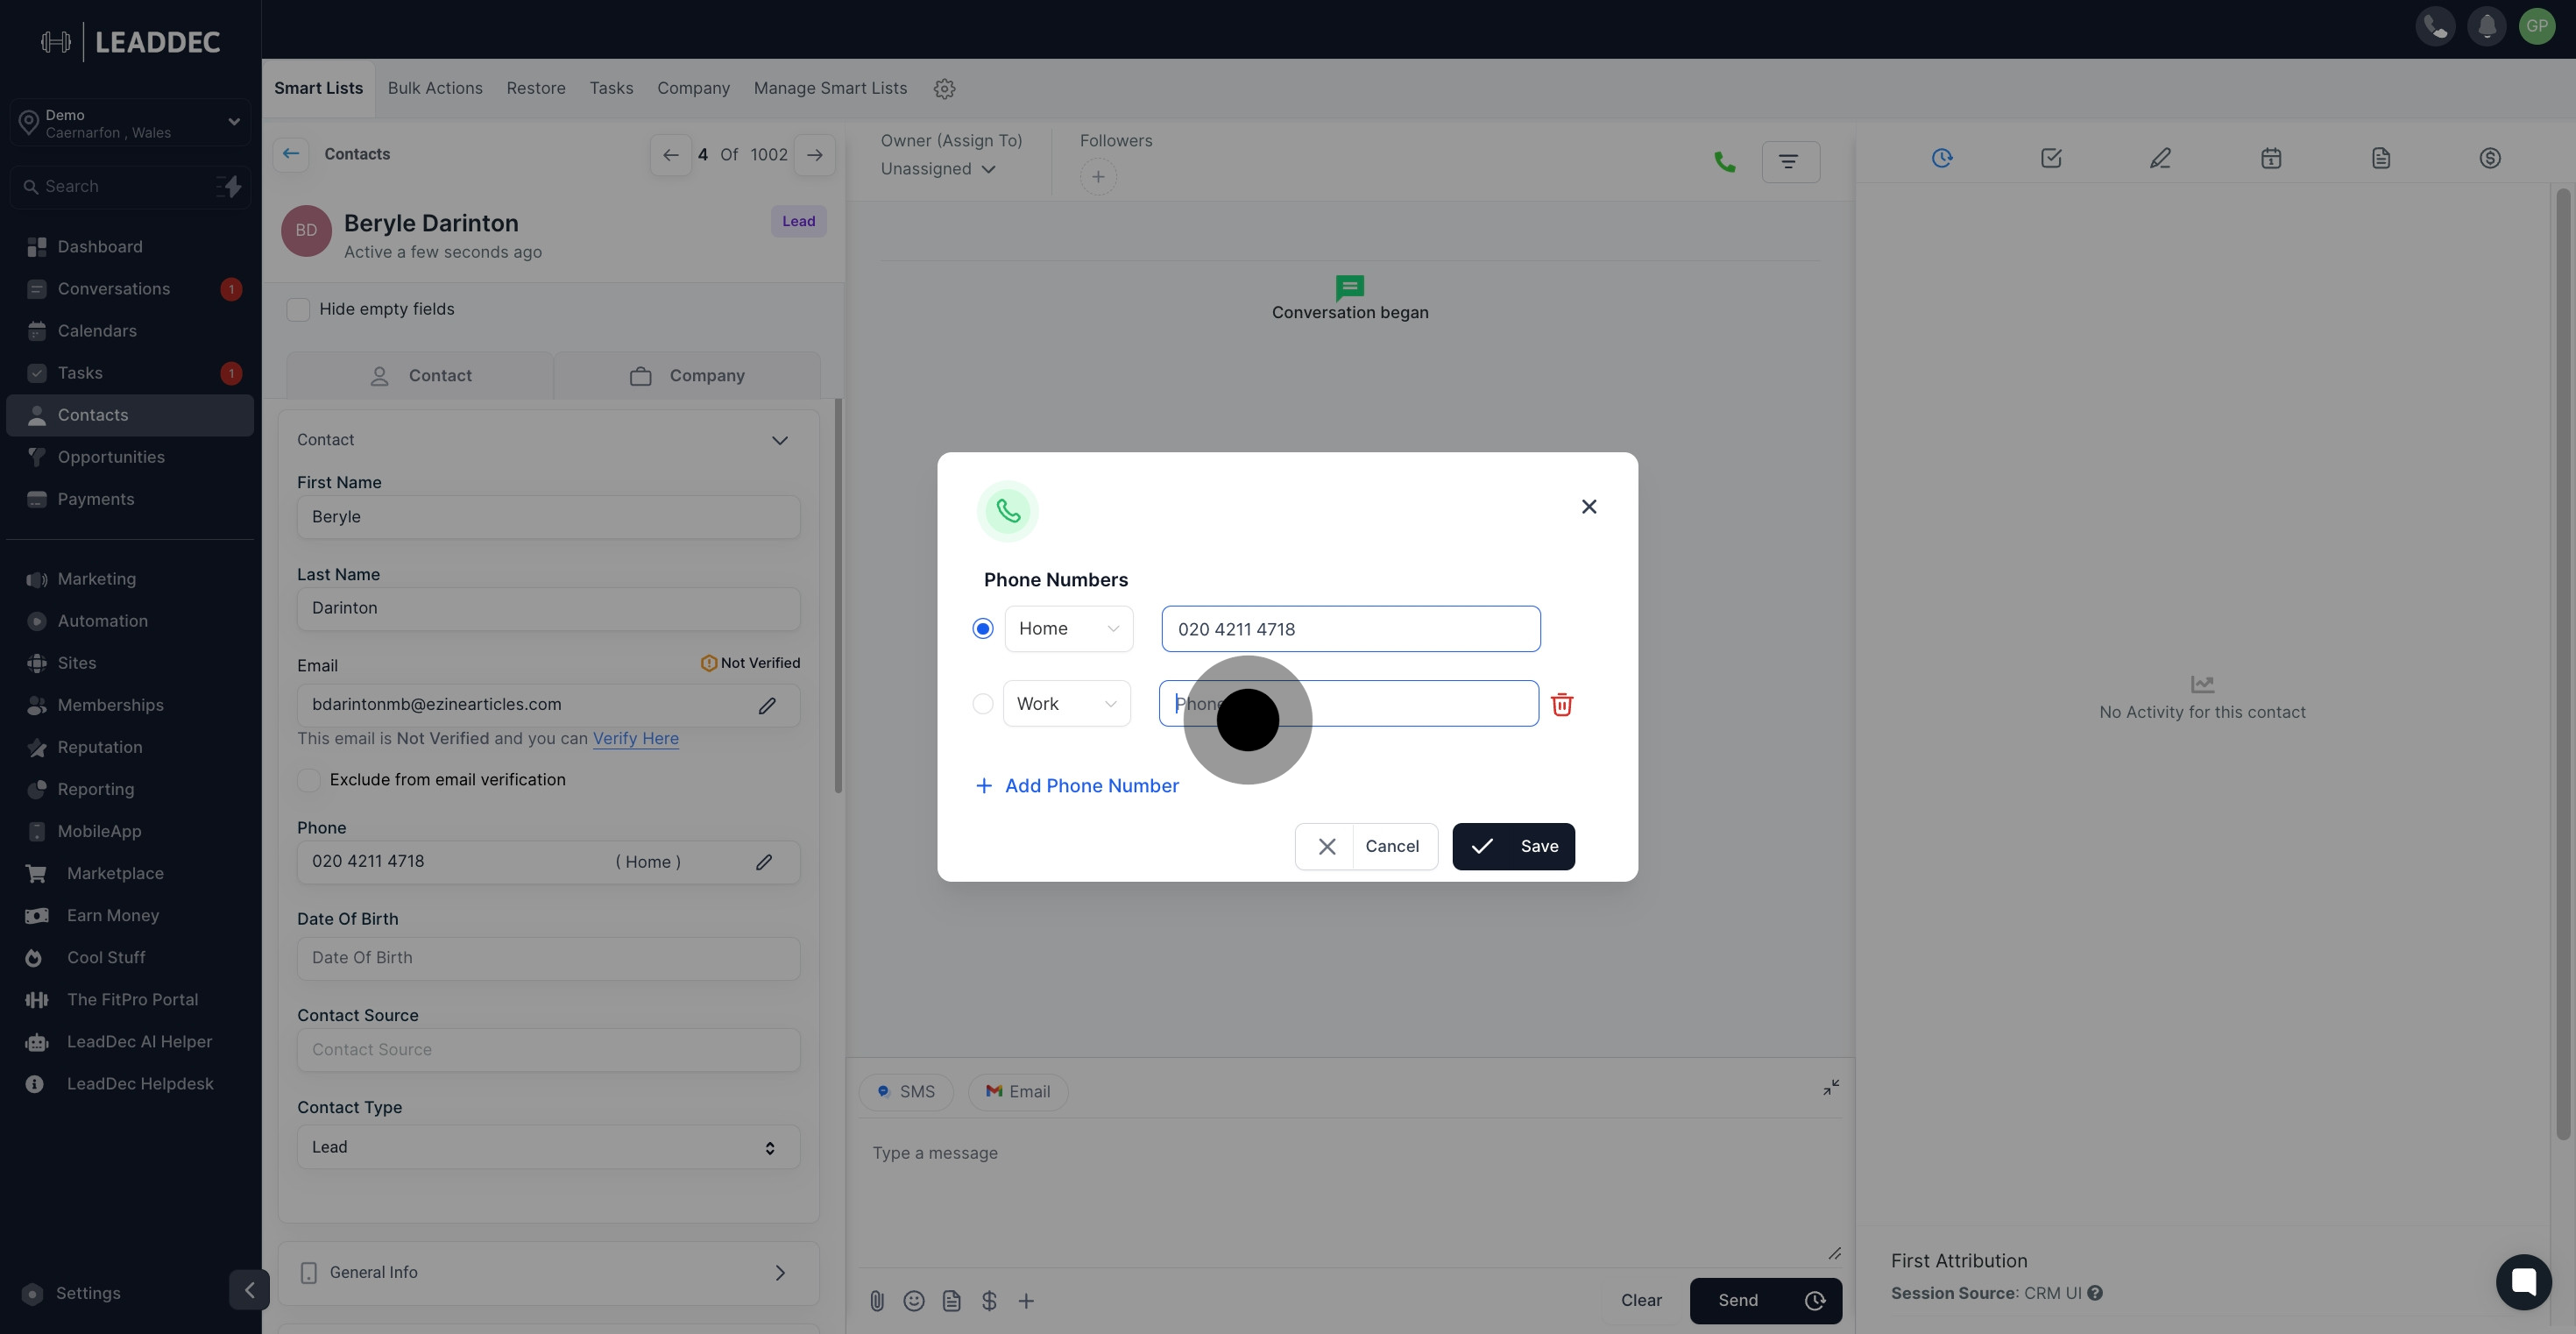Collapse the left sidebar

[249, 1290]
